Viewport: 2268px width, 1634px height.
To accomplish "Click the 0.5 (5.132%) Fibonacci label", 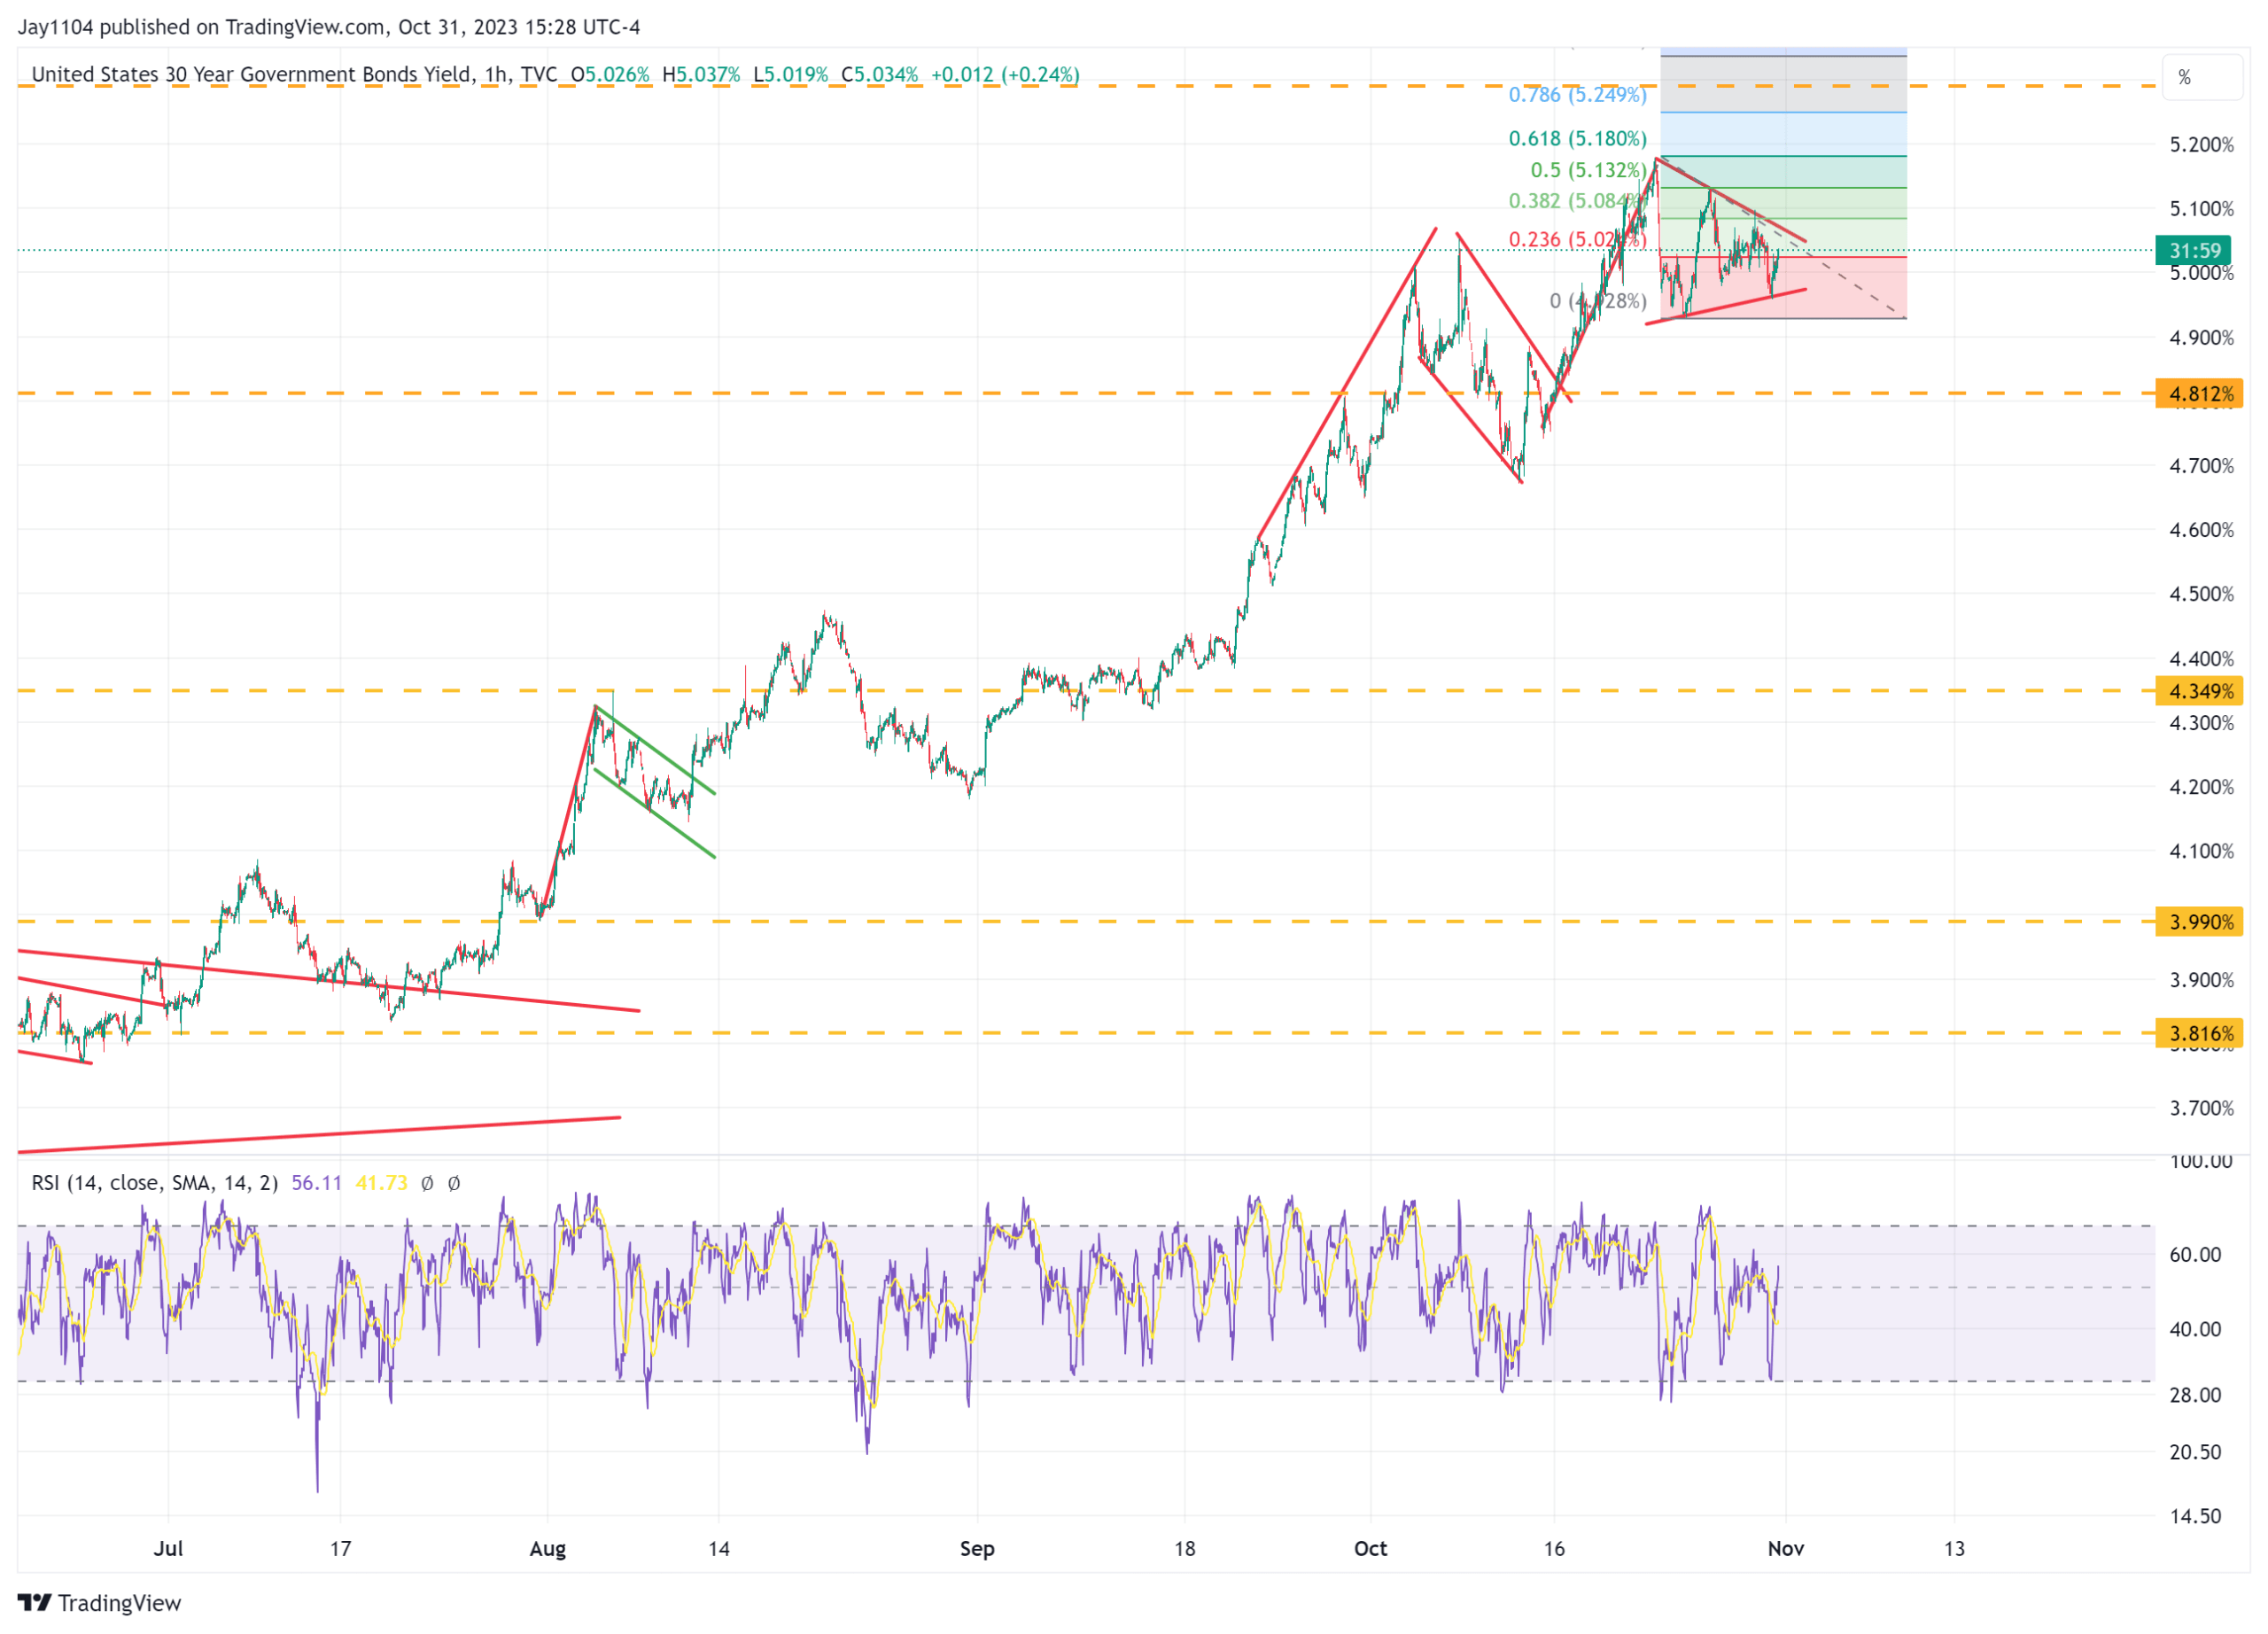I will click(1588, 171).
